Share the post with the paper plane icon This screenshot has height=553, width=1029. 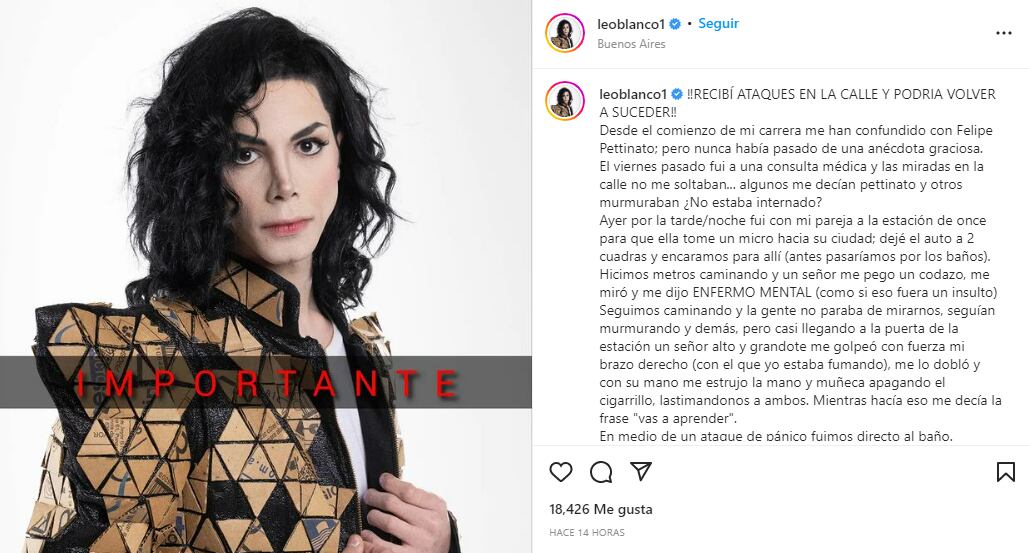(x=640, y=471)
